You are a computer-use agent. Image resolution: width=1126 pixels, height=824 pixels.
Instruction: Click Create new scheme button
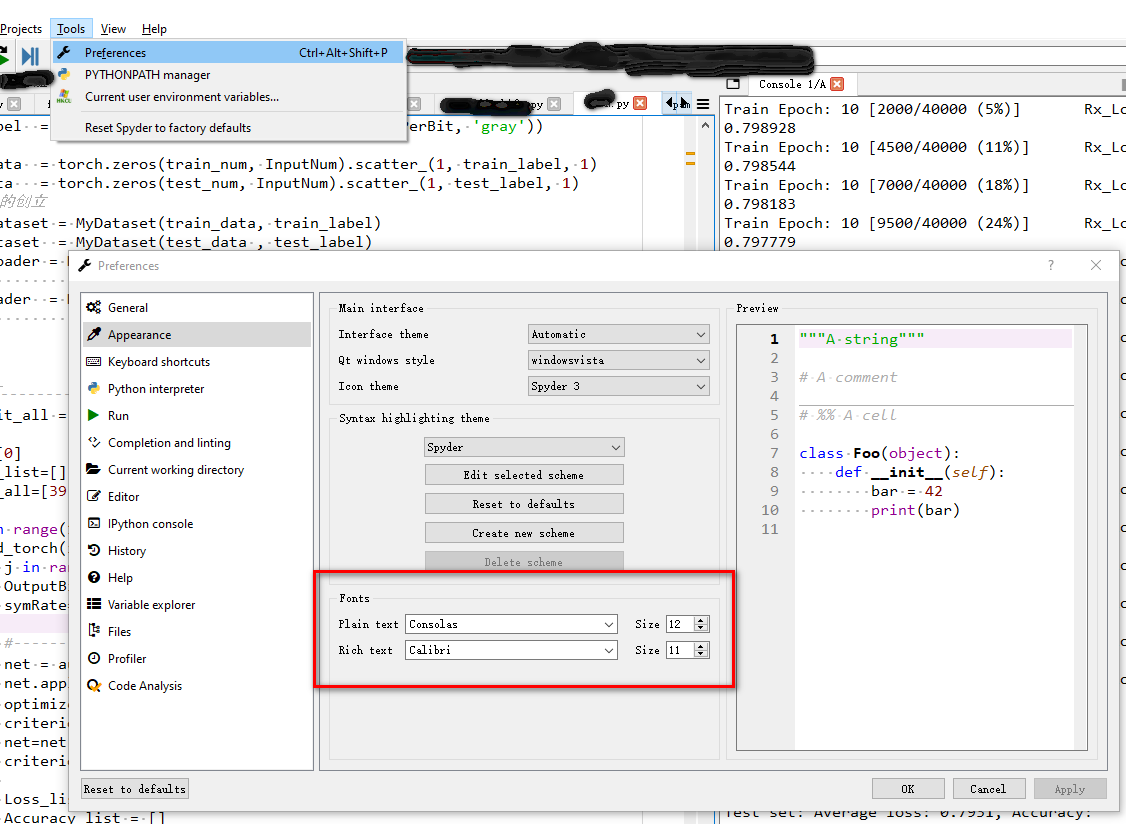524,533
